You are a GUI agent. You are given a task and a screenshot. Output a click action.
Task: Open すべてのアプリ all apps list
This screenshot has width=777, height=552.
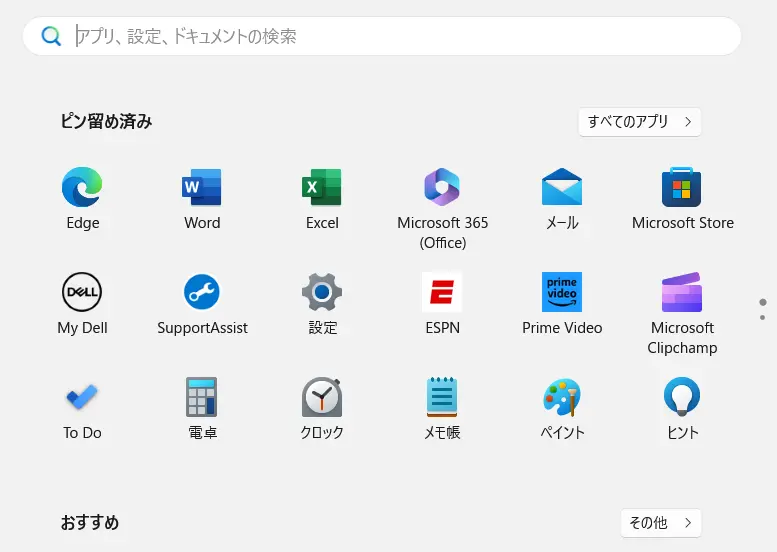[640, 122]
